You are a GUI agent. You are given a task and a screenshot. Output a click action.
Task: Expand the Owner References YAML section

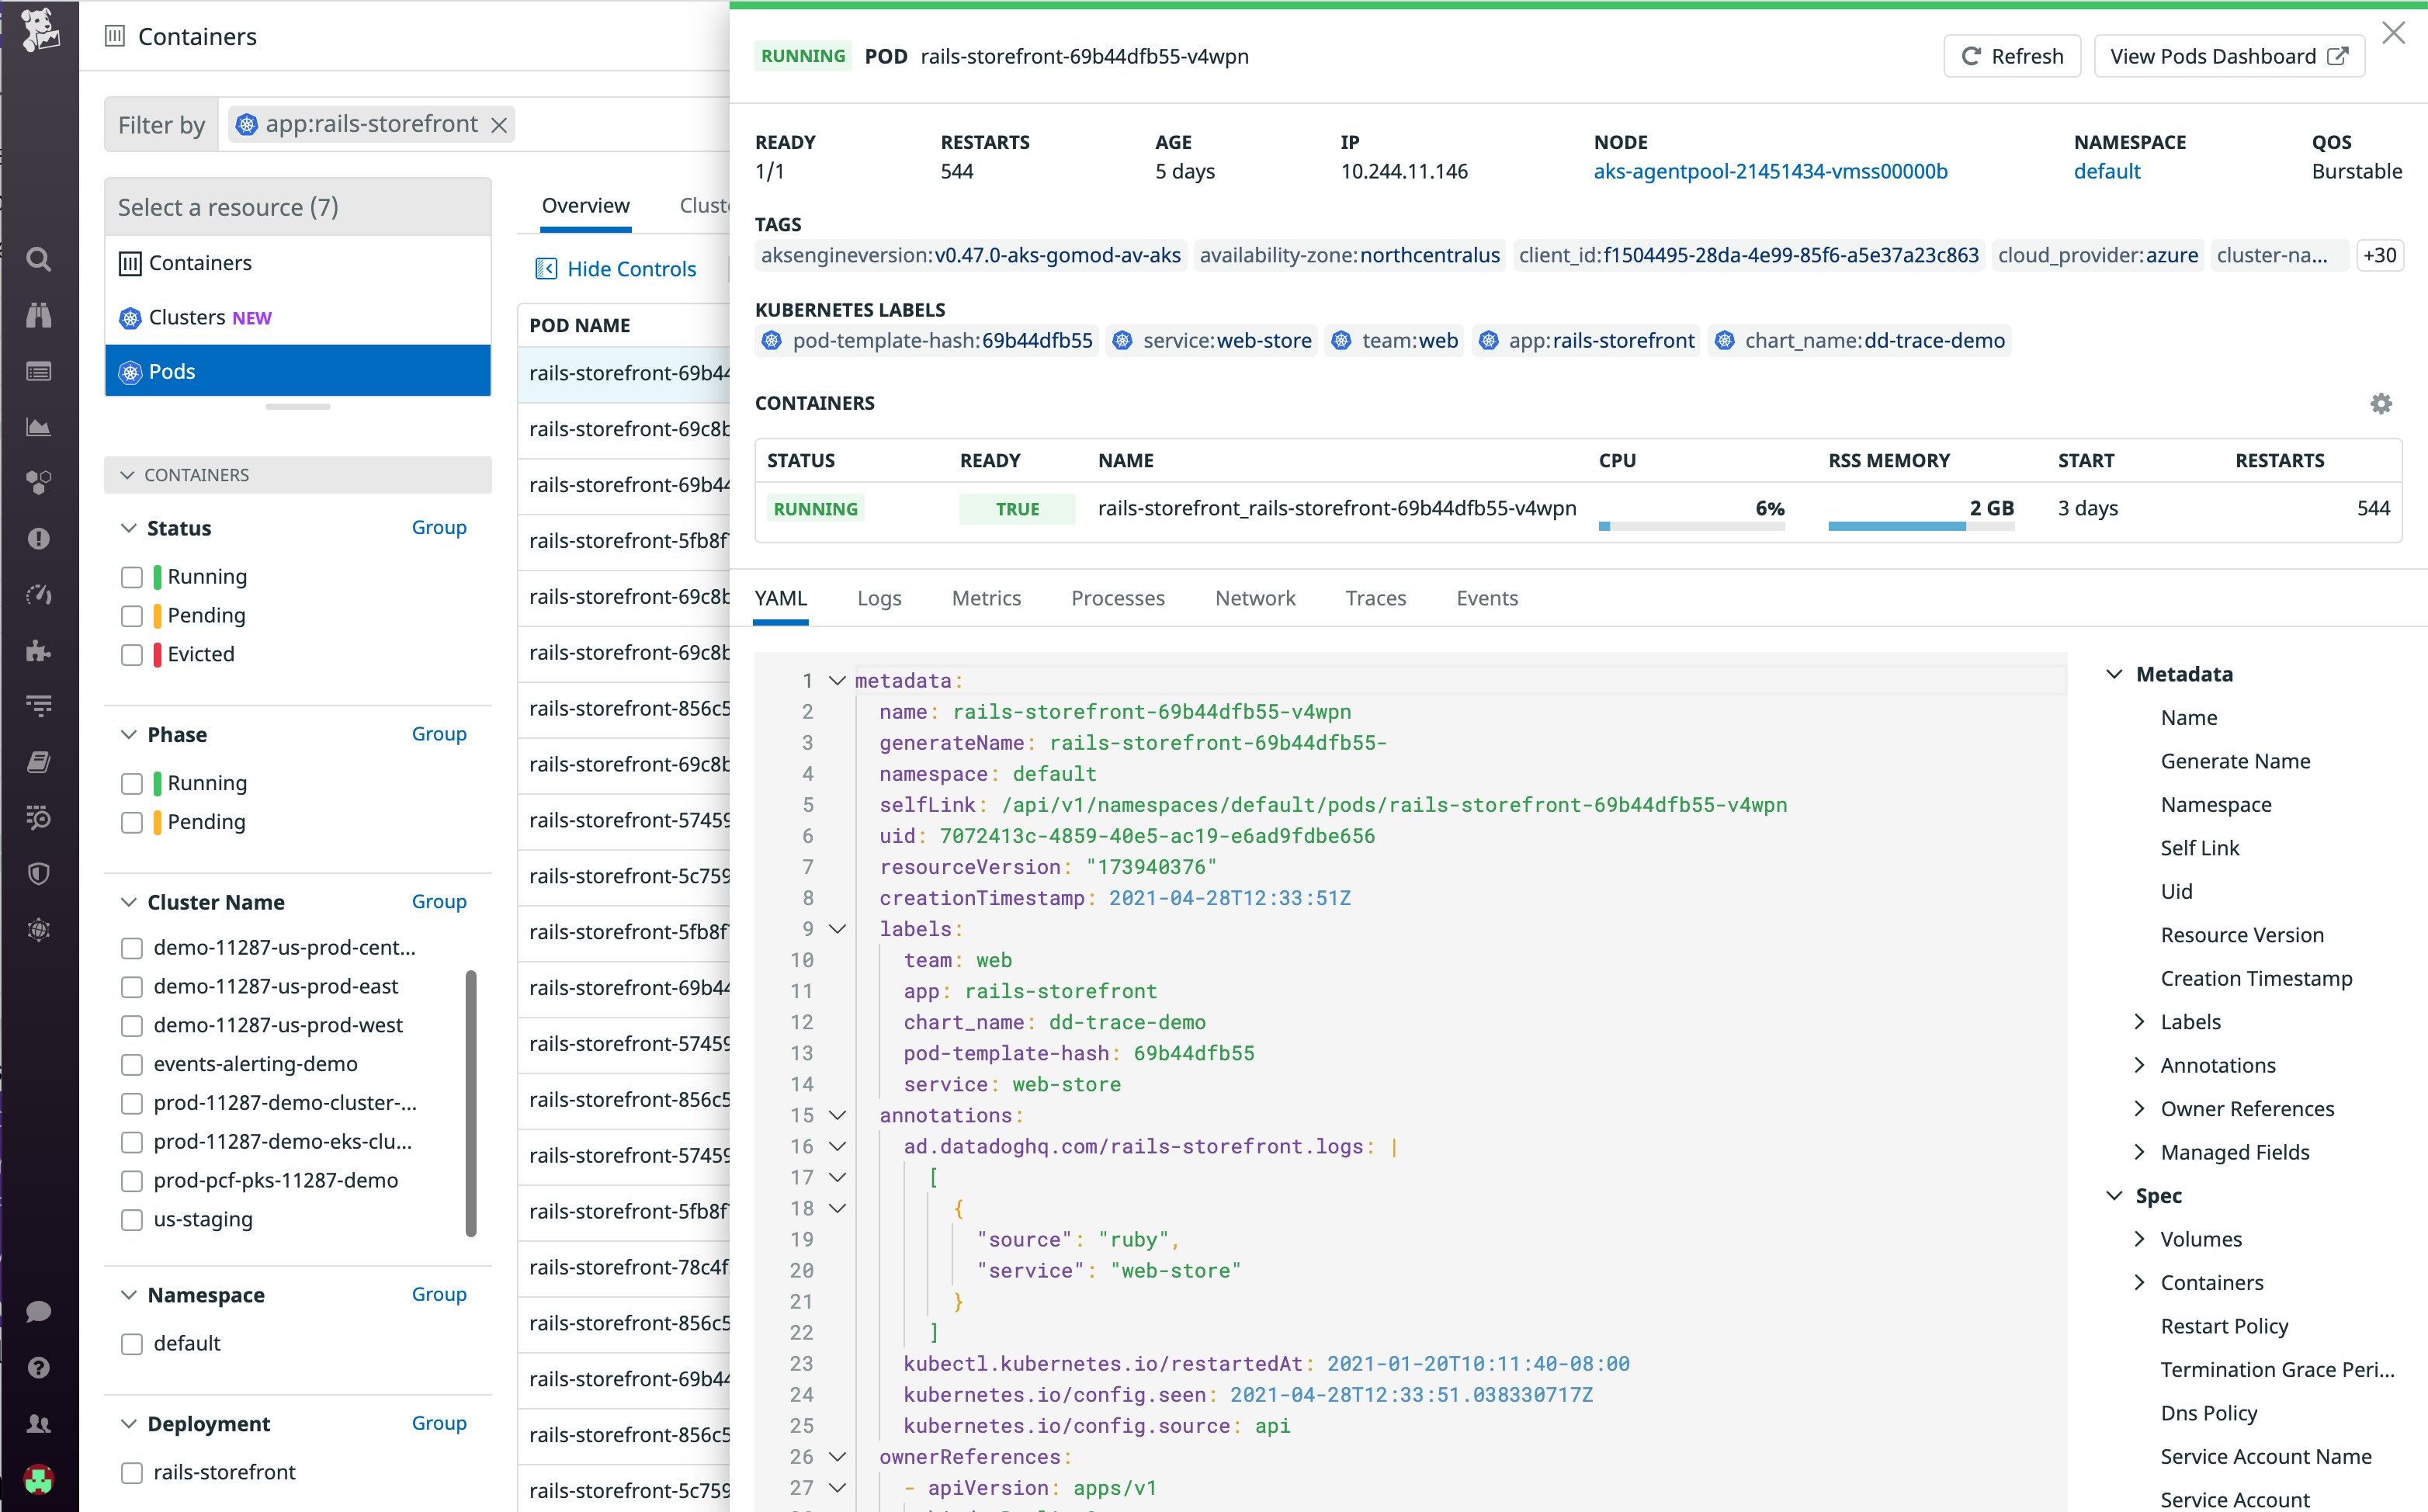click(x=2140, y=1108)
